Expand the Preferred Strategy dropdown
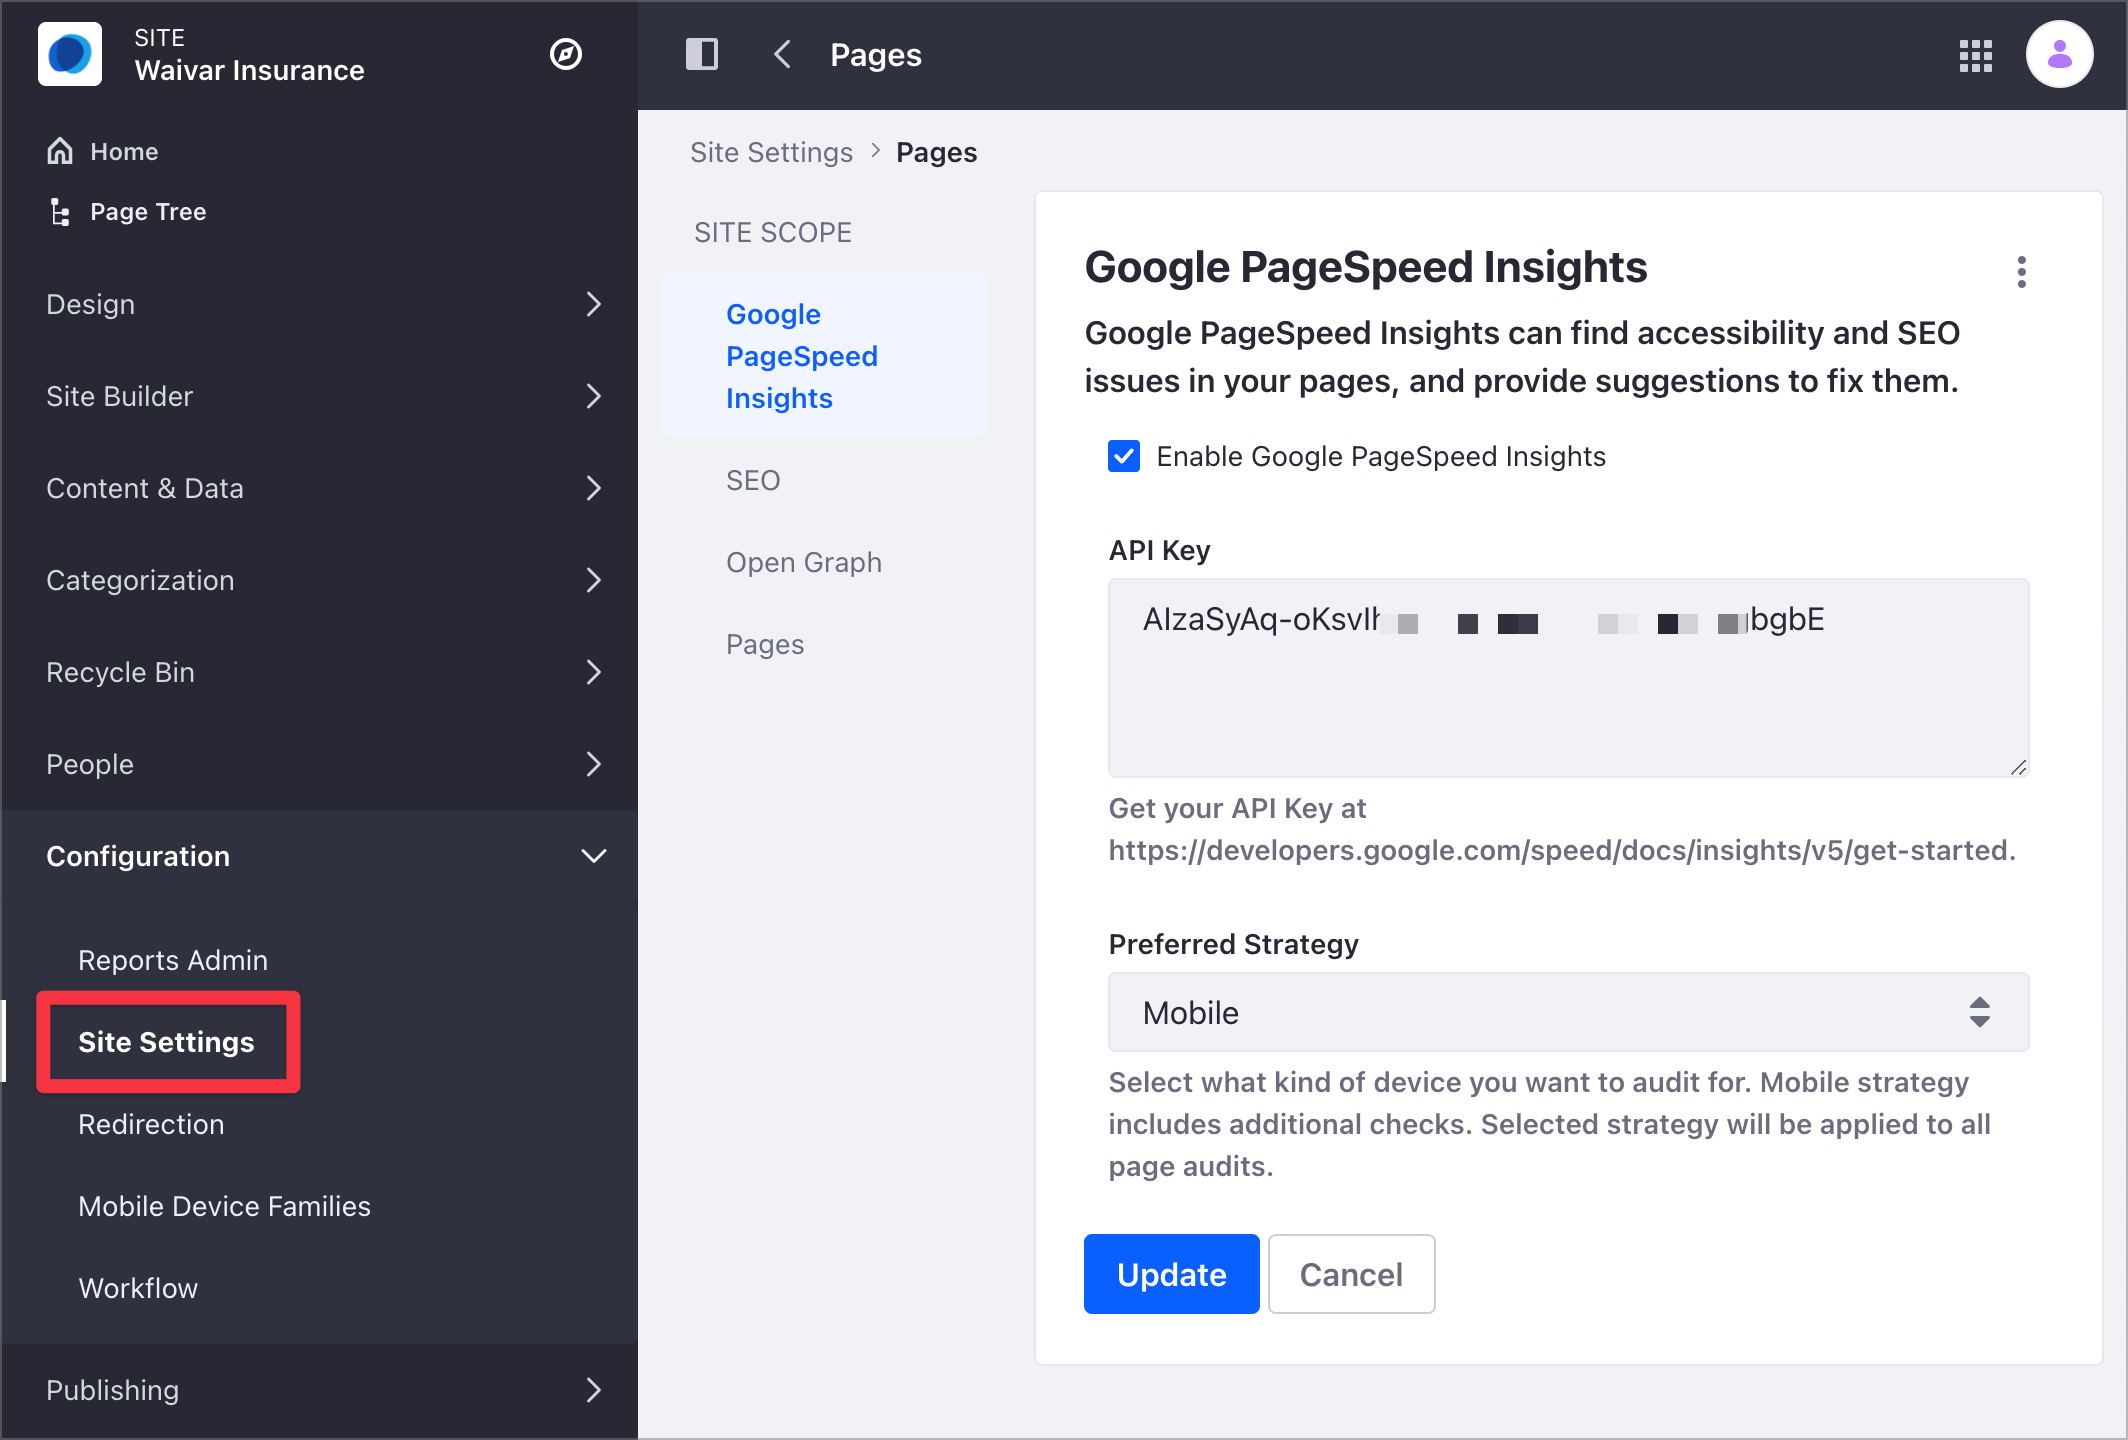The width and height of the screenshot is (2128, 1440). tap(1567, 1012)
